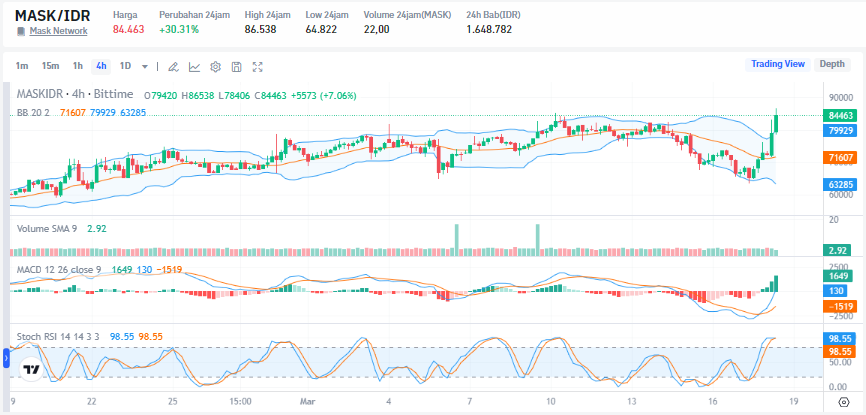Click the upper band tag 79929
The image size is (866, 415).
coord(839,131)
